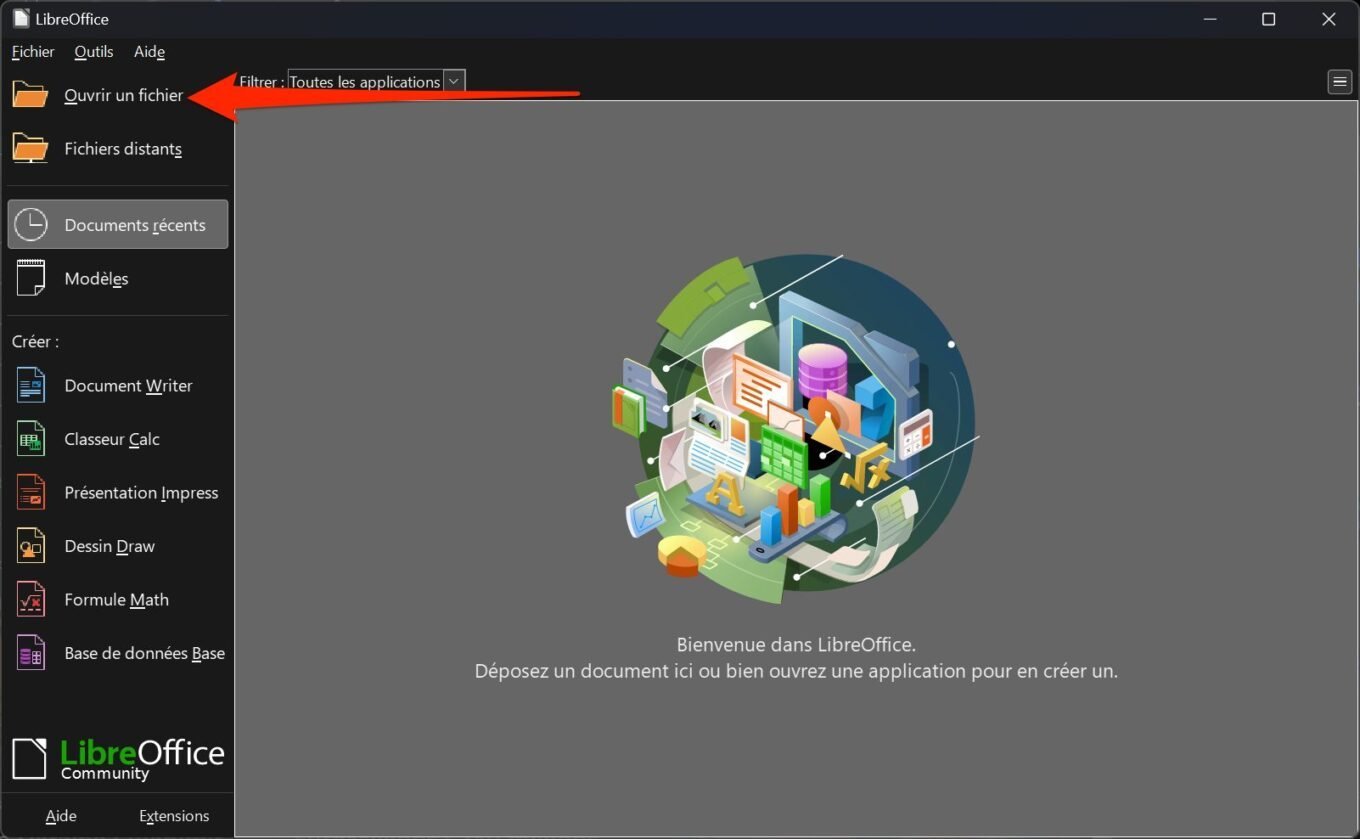Click the Présentation Impress icon
Image resolution: width=1360 pixels, height=839 pixels.
(x=31, y=492)
